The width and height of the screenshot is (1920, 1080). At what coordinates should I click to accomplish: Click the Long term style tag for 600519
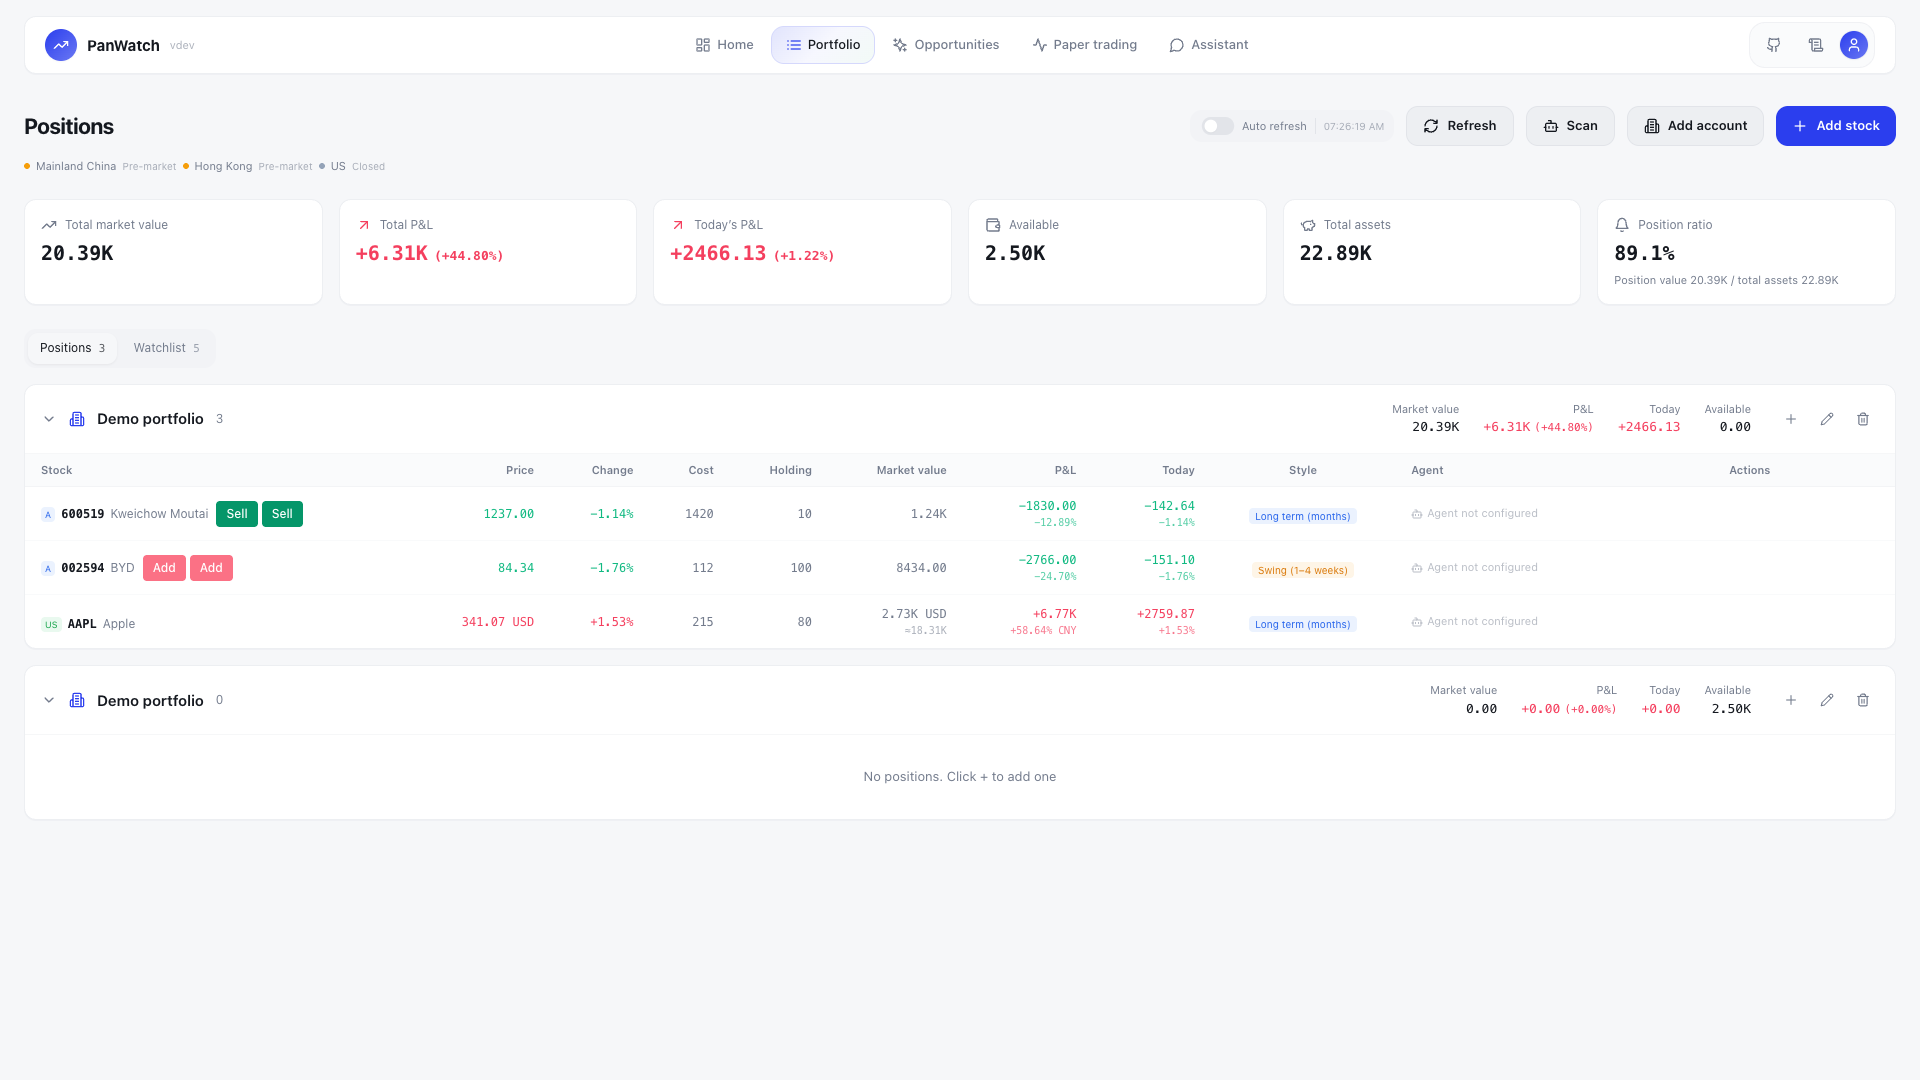(1303, 516)
